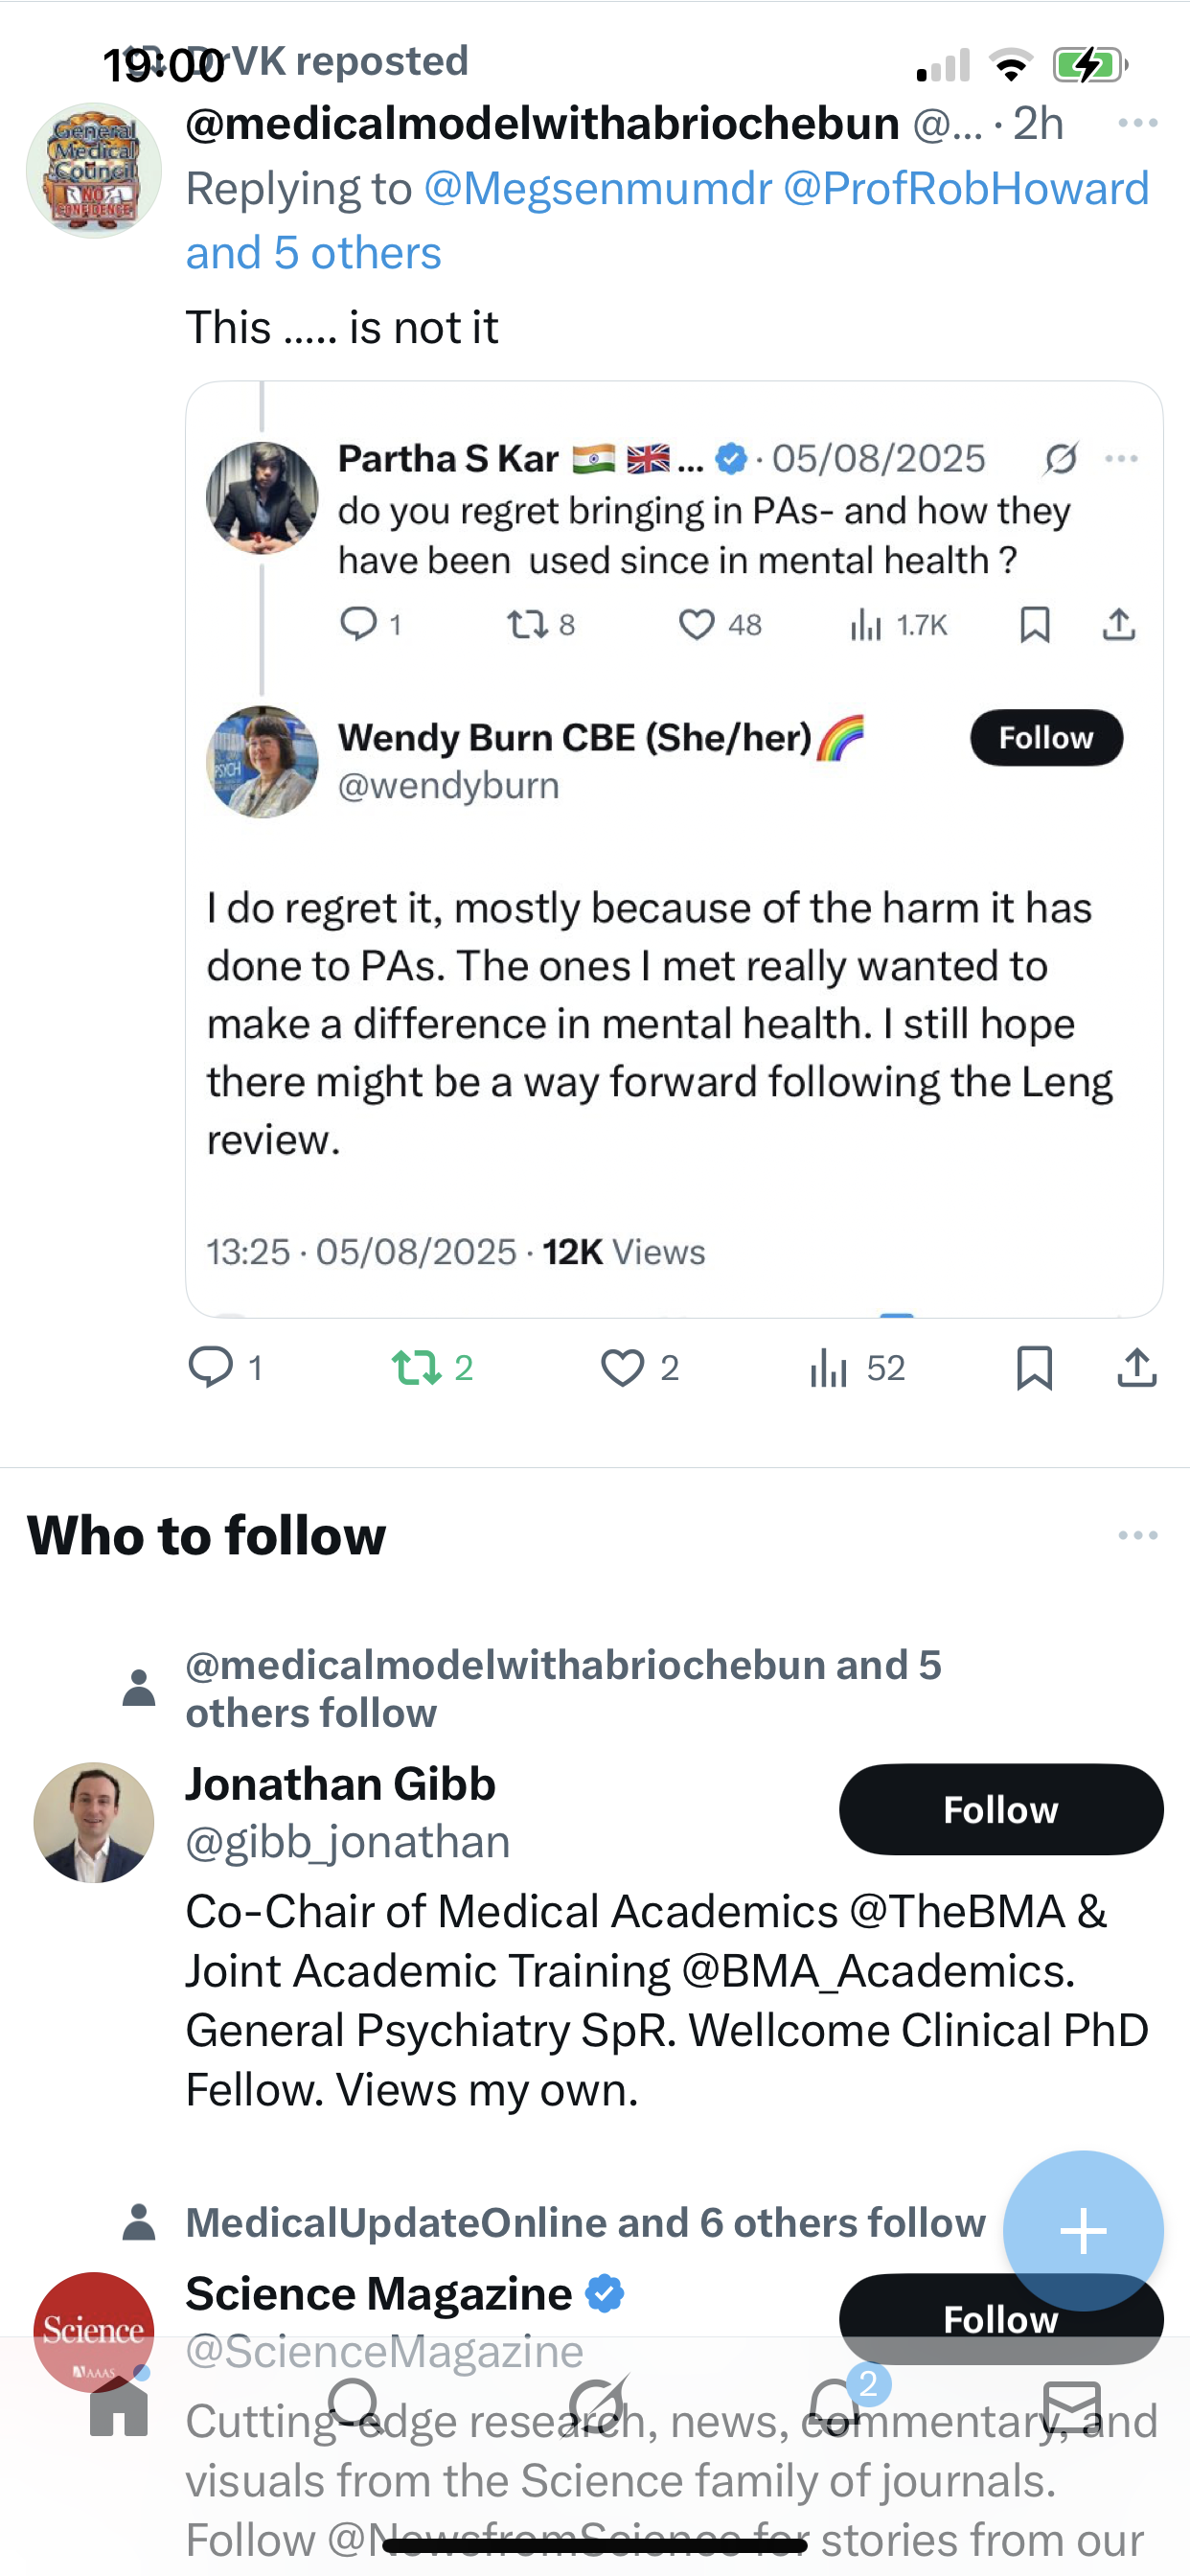This screenshot has height=2576, width=1190.
Task: Follow Wendy Burn CBE
Action: click(x=1046, y=738)
